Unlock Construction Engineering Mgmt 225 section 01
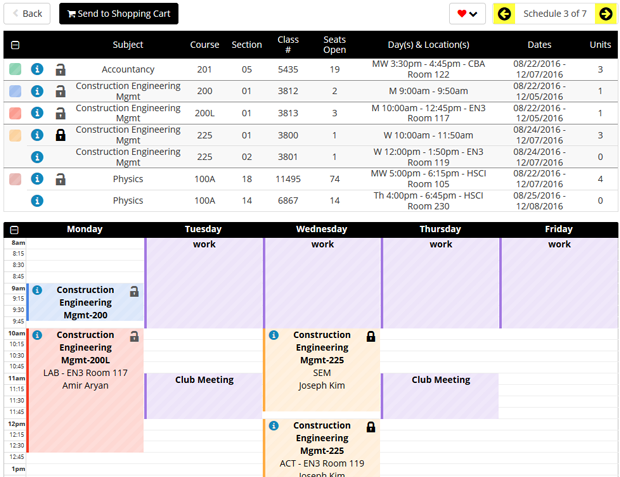Image resolution: width=620 pixels, height=477 pixels. coord(60,135)
